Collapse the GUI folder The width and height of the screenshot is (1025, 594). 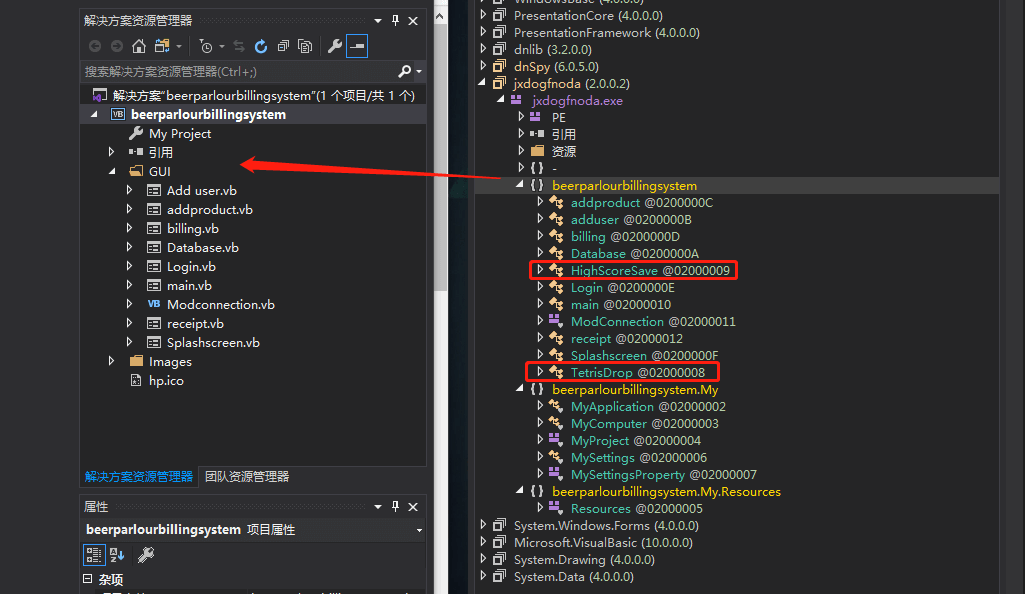pyautogui.click(x=112, y=171)
